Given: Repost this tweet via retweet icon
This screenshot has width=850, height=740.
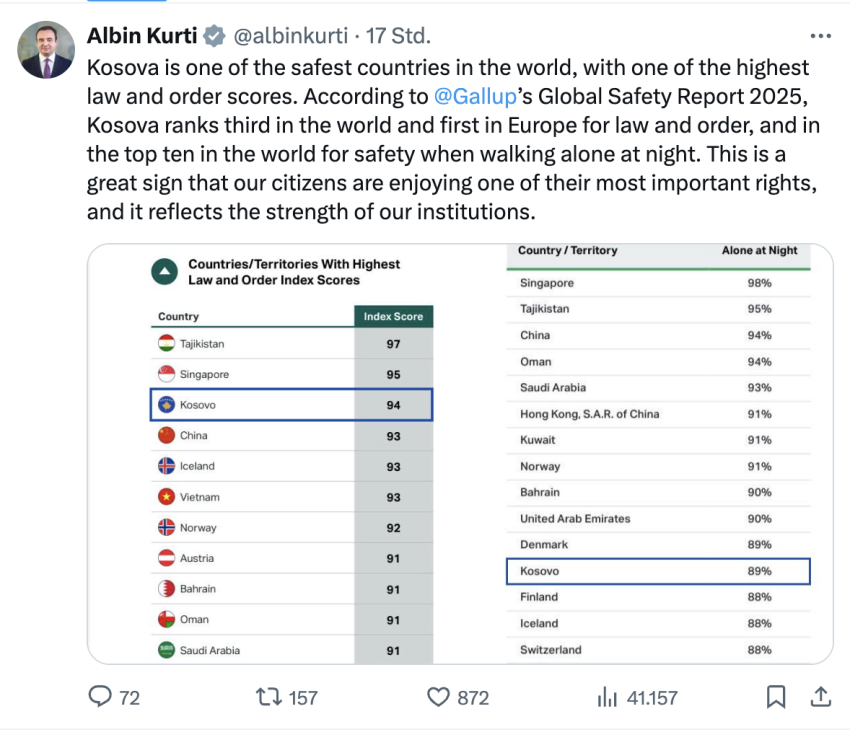Looking at the screenshot, I should coord(268,697).
